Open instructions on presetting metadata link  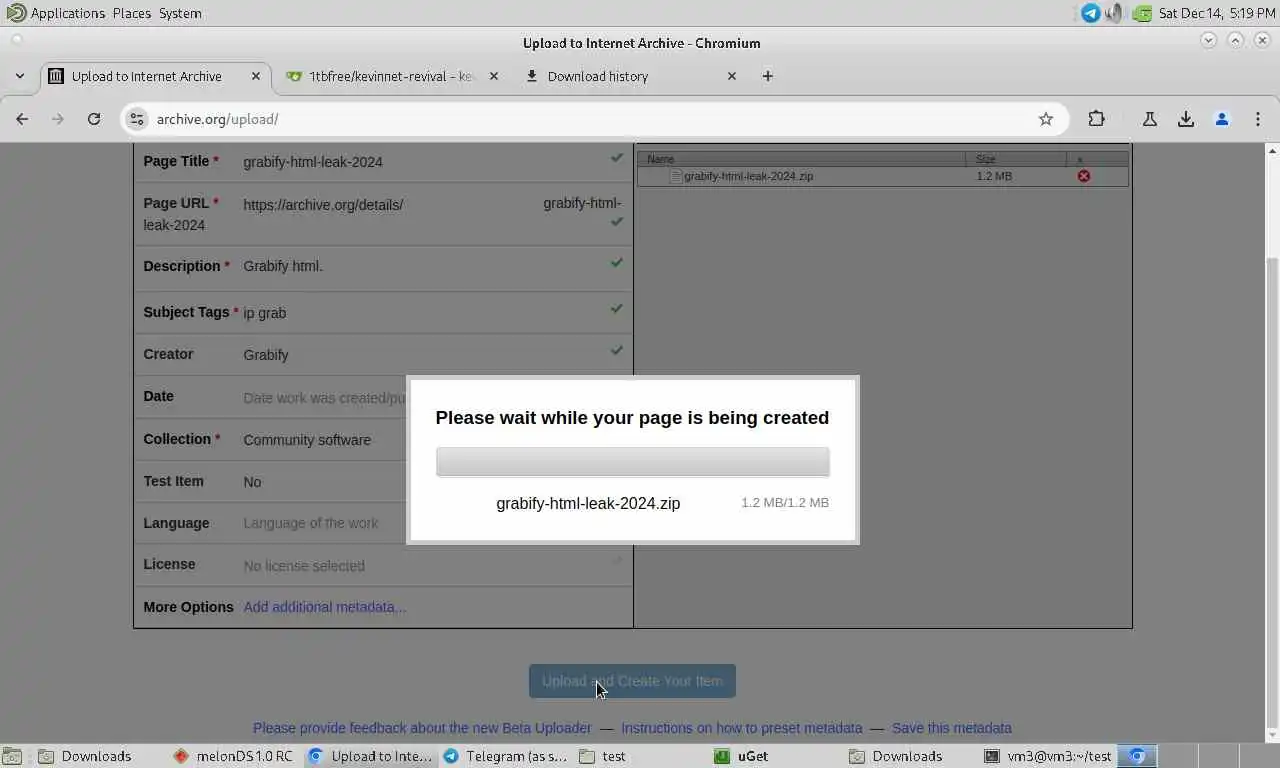click(x=741, y=728)
